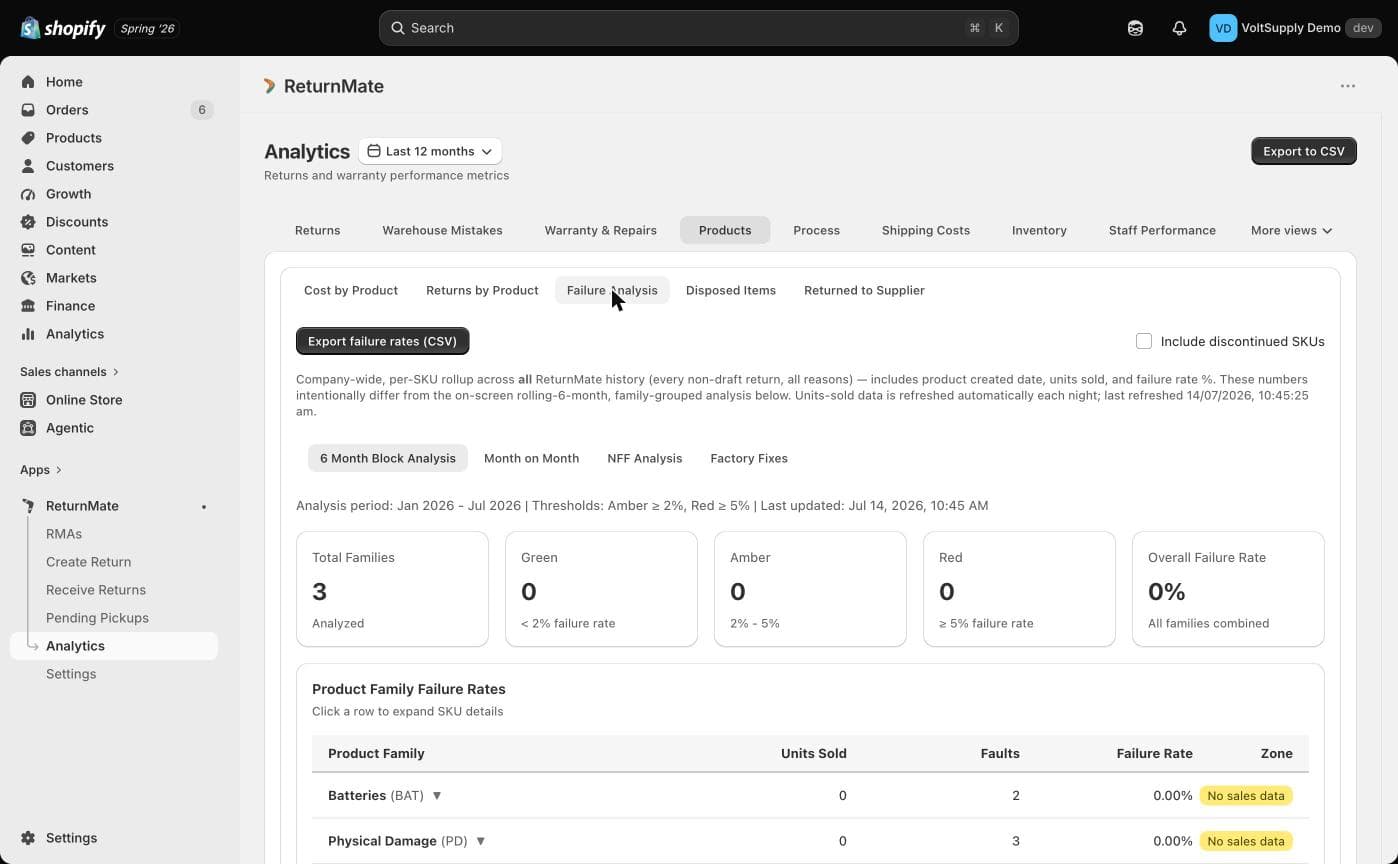This screenshot has width=1398, height=864.
Task: Click the search magnifier icon
Action: pos(397,28)
